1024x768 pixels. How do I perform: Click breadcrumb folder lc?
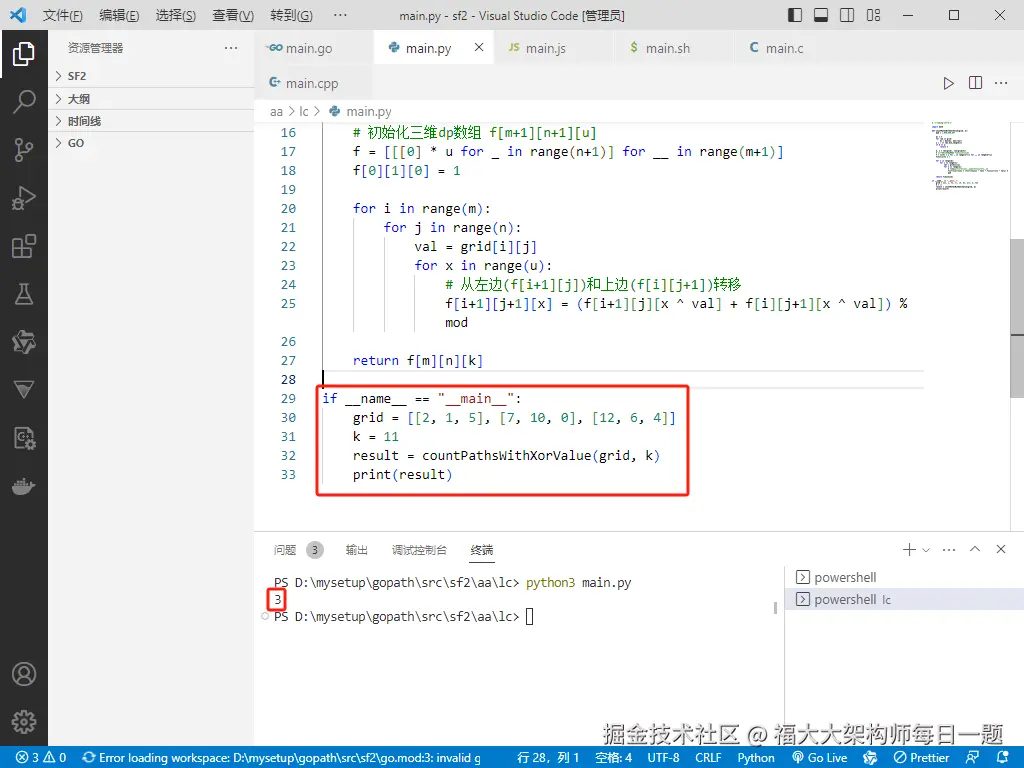pyautogui.click(x=304, y=112)
